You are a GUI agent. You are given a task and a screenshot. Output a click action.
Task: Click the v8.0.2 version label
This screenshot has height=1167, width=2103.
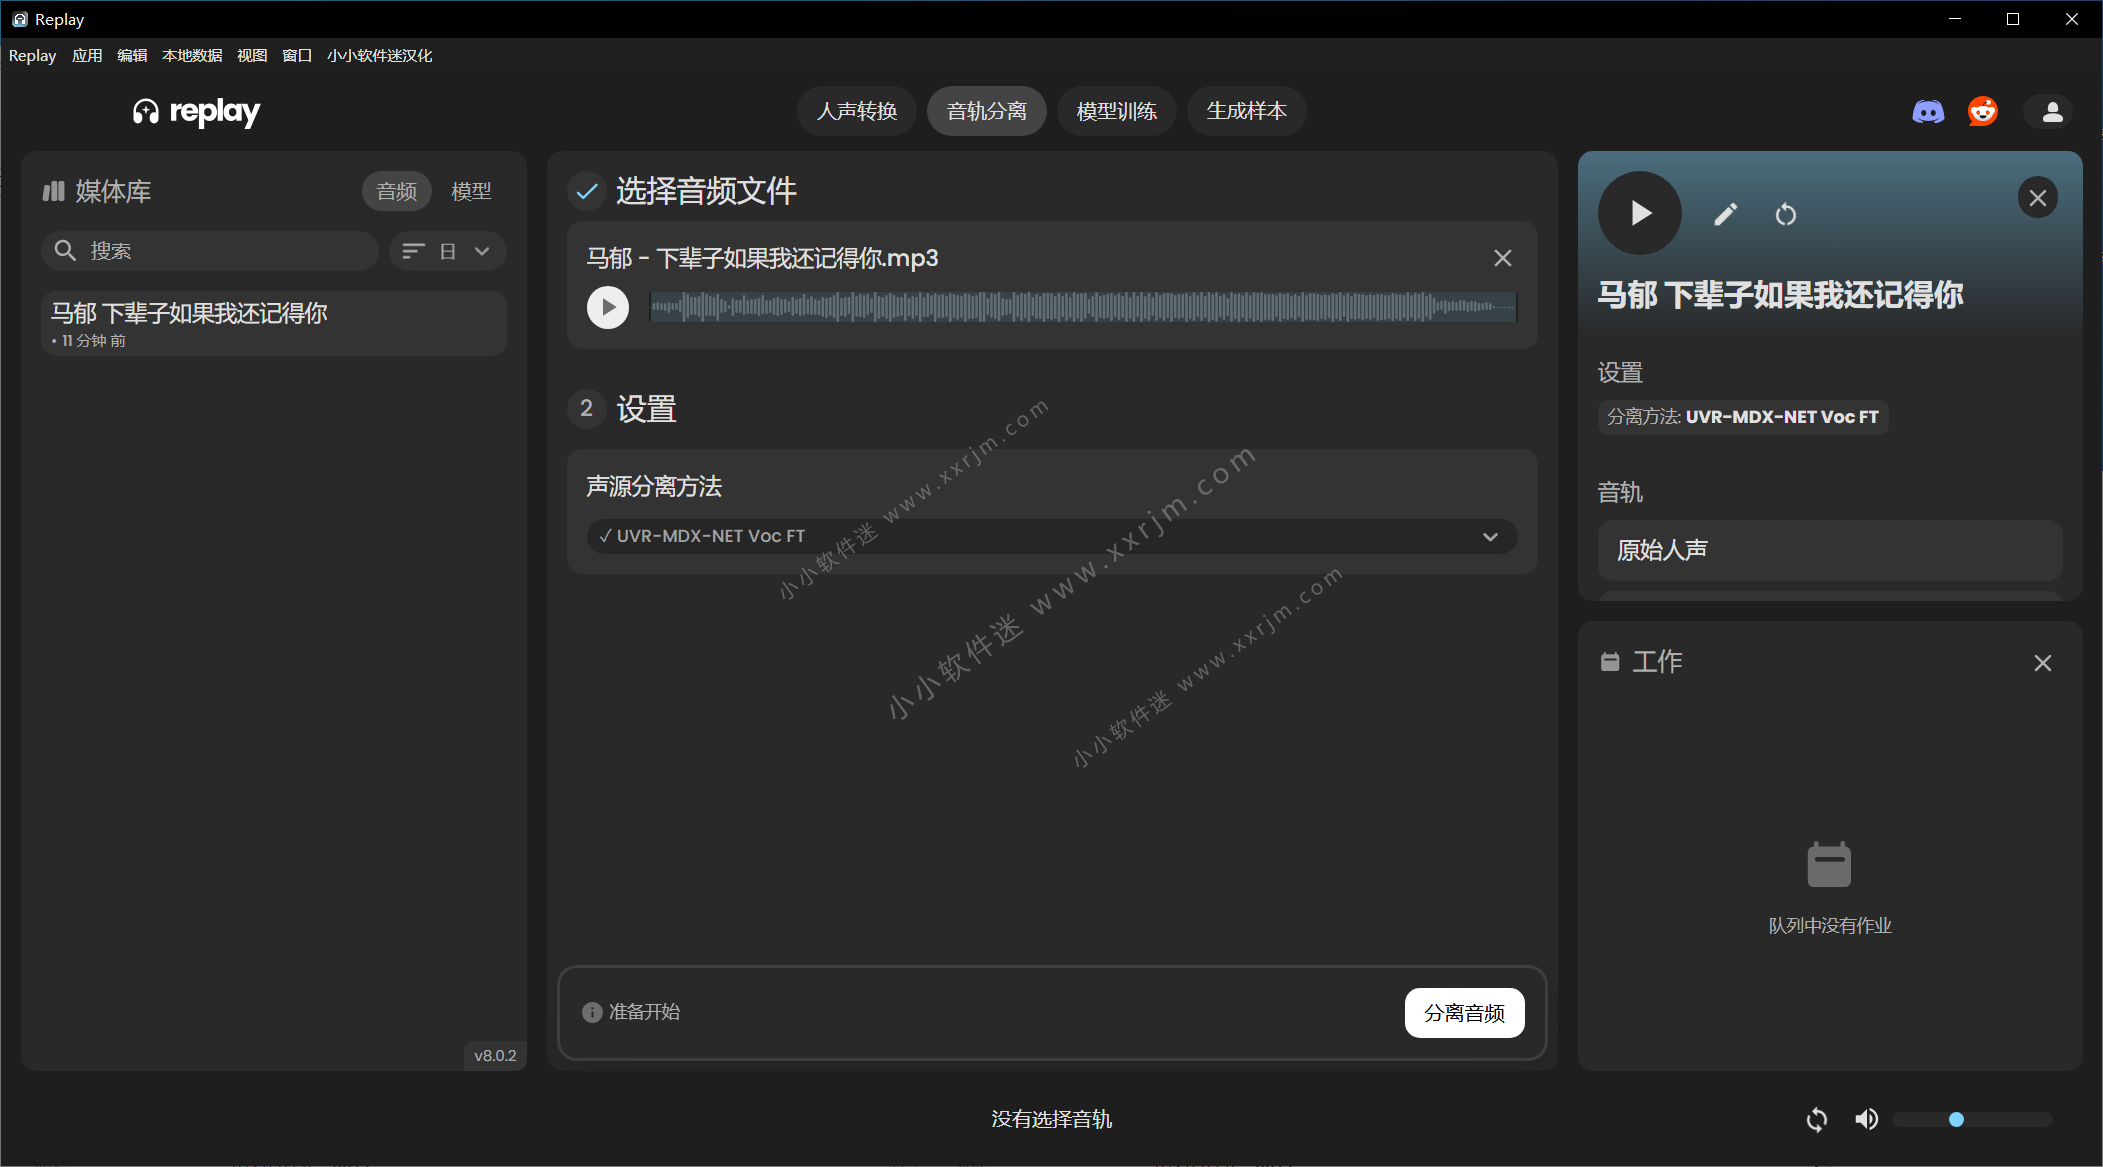(x=495, y=1056)
